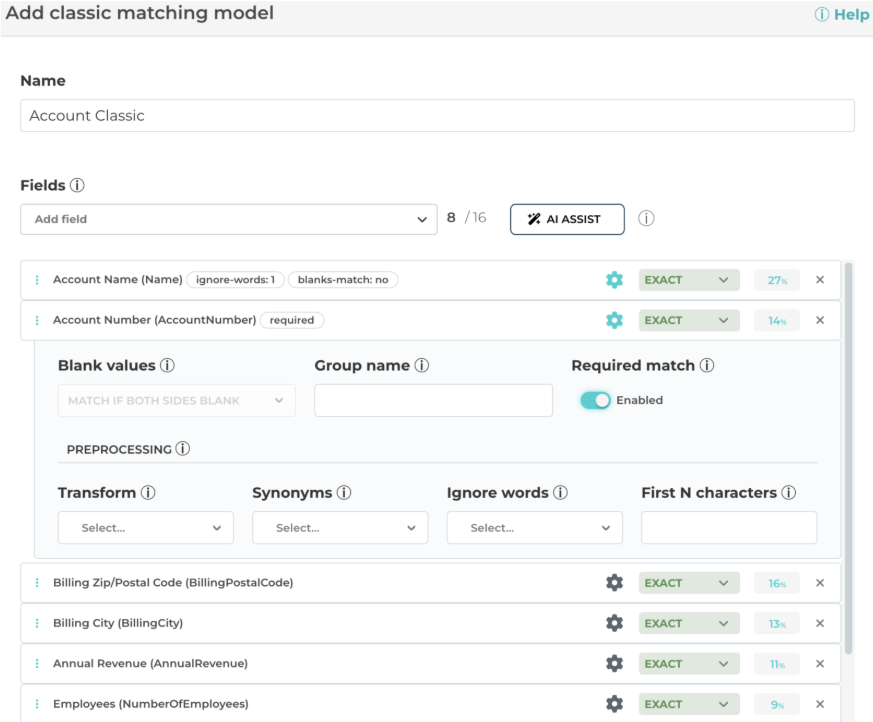Open settings gear for Annual Revenue field

click(x=614, y=664)
